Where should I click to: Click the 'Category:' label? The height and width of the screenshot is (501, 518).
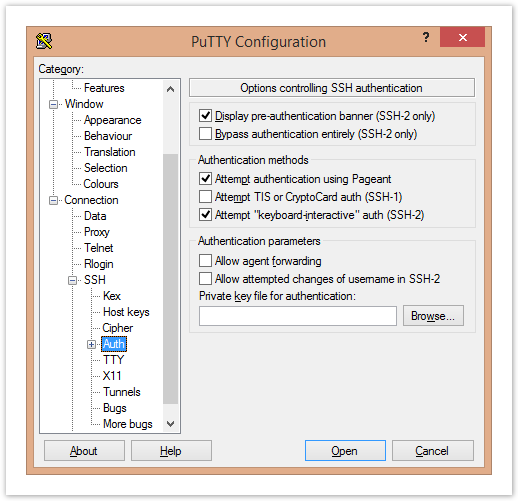tap(61, 69)
